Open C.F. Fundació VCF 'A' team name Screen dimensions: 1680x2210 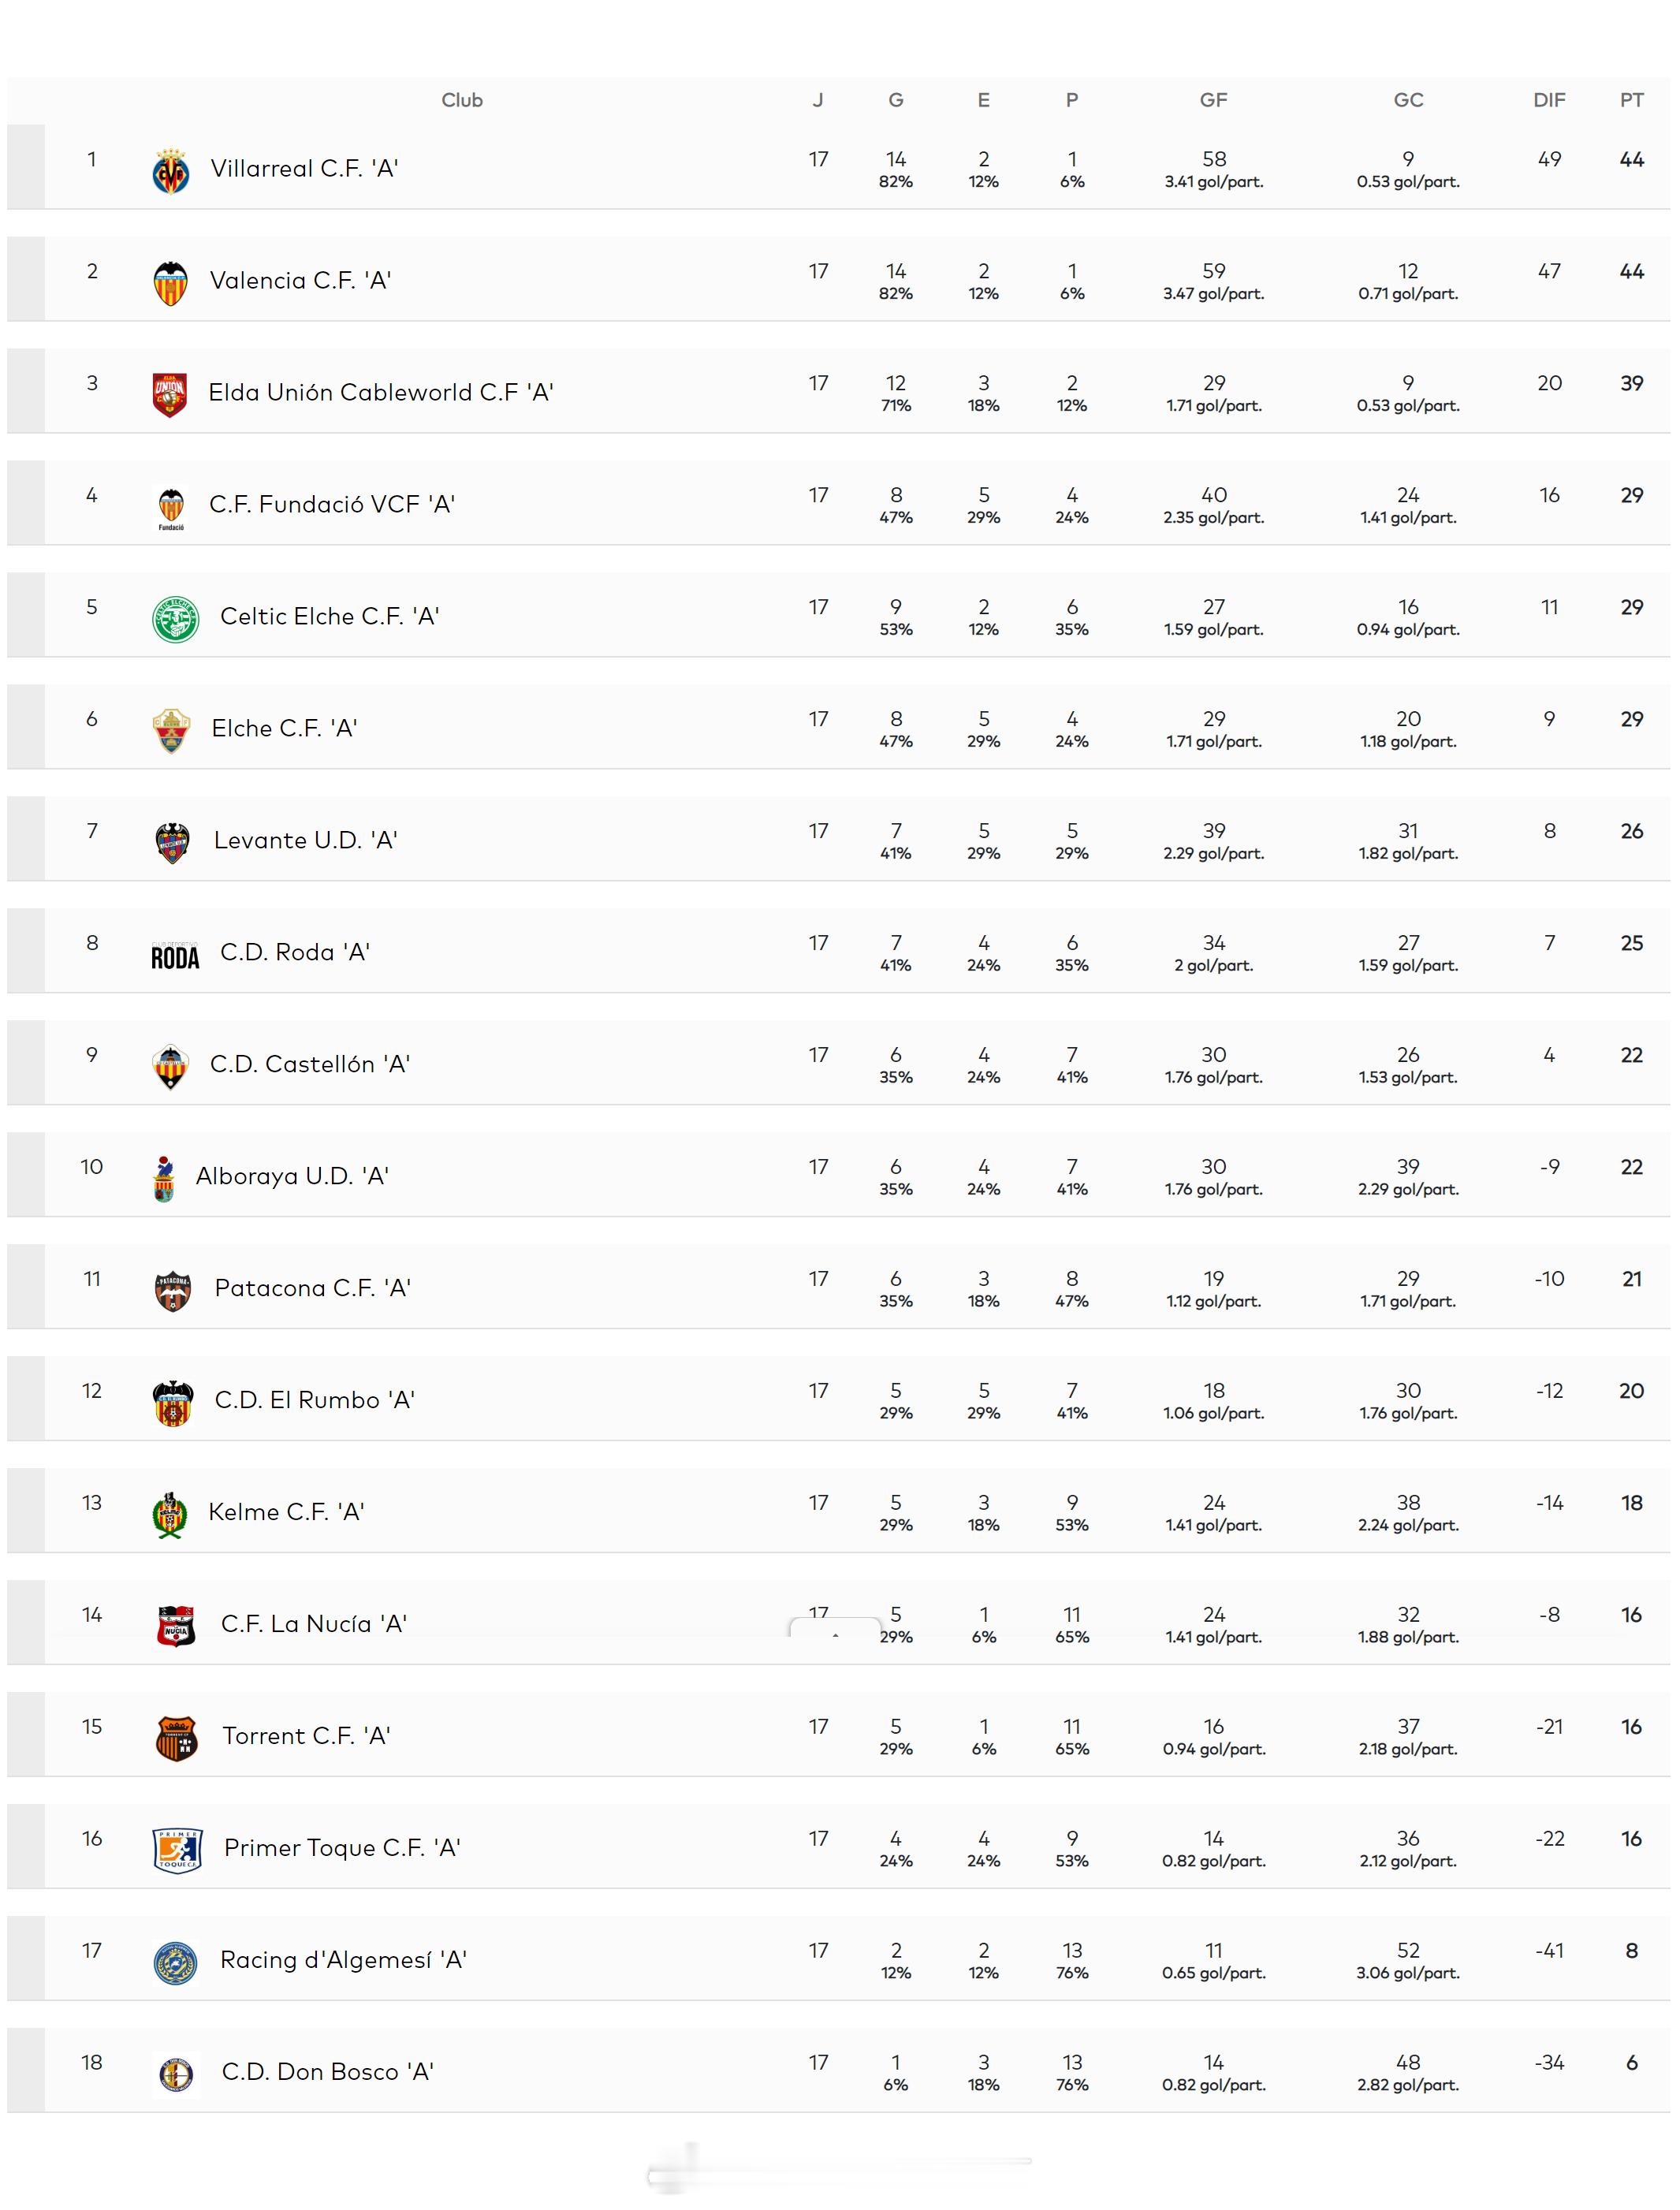(332, 504)
